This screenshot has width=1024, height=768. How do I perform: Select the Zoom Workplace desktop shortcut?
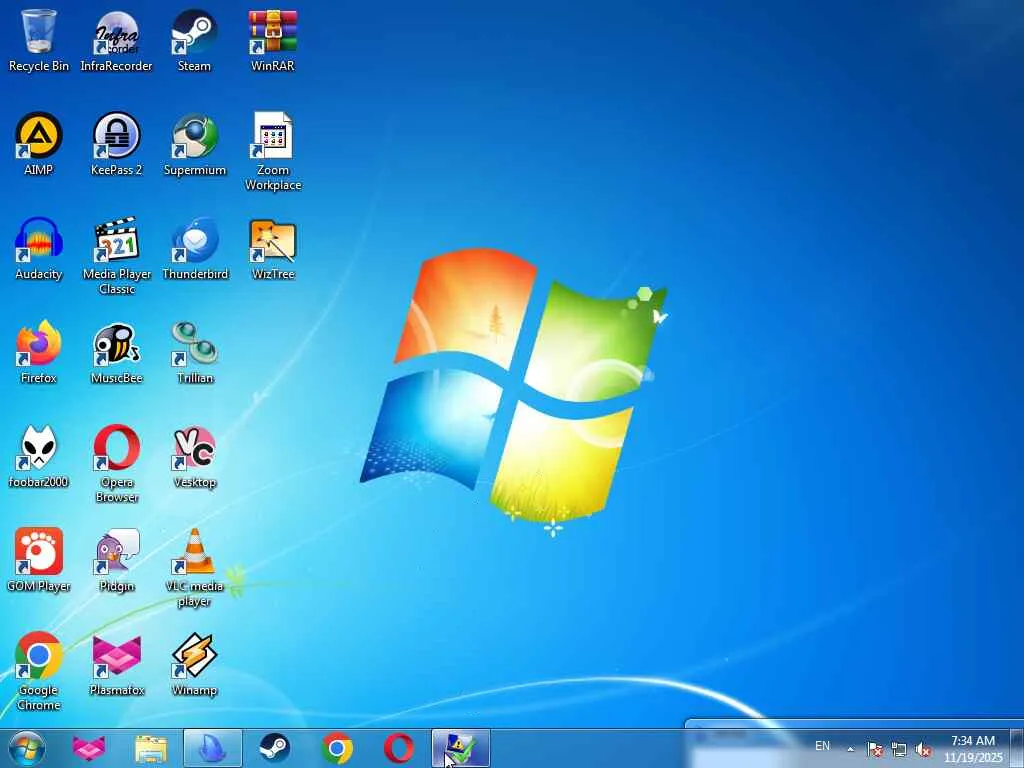(x=273, y=151)
